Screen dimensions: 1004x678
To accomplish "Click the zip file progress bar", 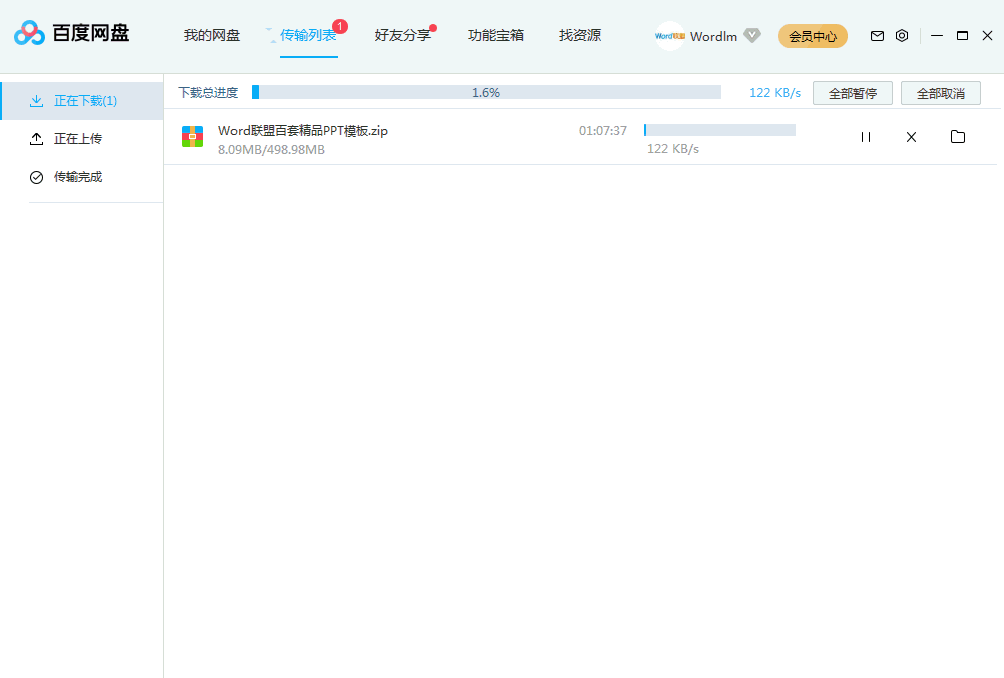I will (720, 130).
